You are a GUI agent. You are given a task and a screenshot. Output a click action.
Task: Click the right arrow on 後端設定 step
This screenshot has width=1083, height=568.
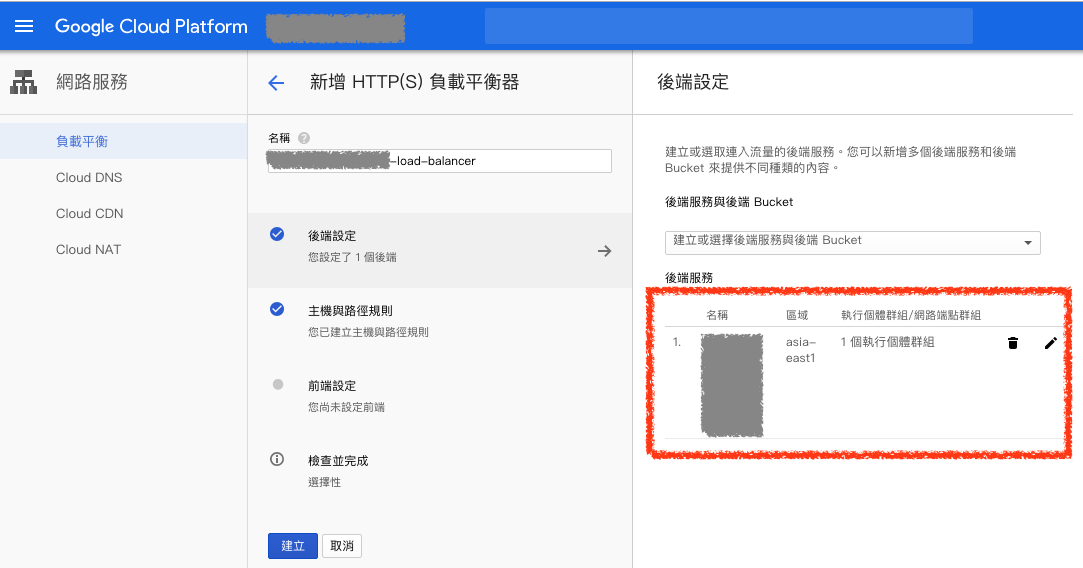tap(604, 251)
